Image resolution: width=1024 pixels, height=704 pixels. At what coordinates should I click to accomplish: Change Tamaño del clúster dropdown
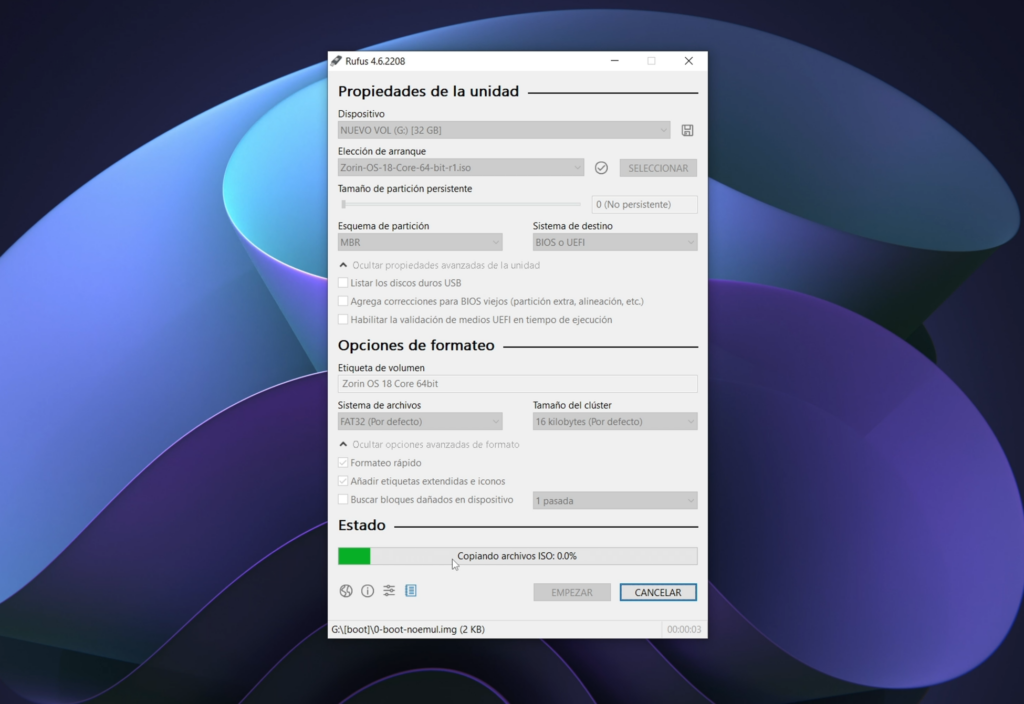click(614, 421)
